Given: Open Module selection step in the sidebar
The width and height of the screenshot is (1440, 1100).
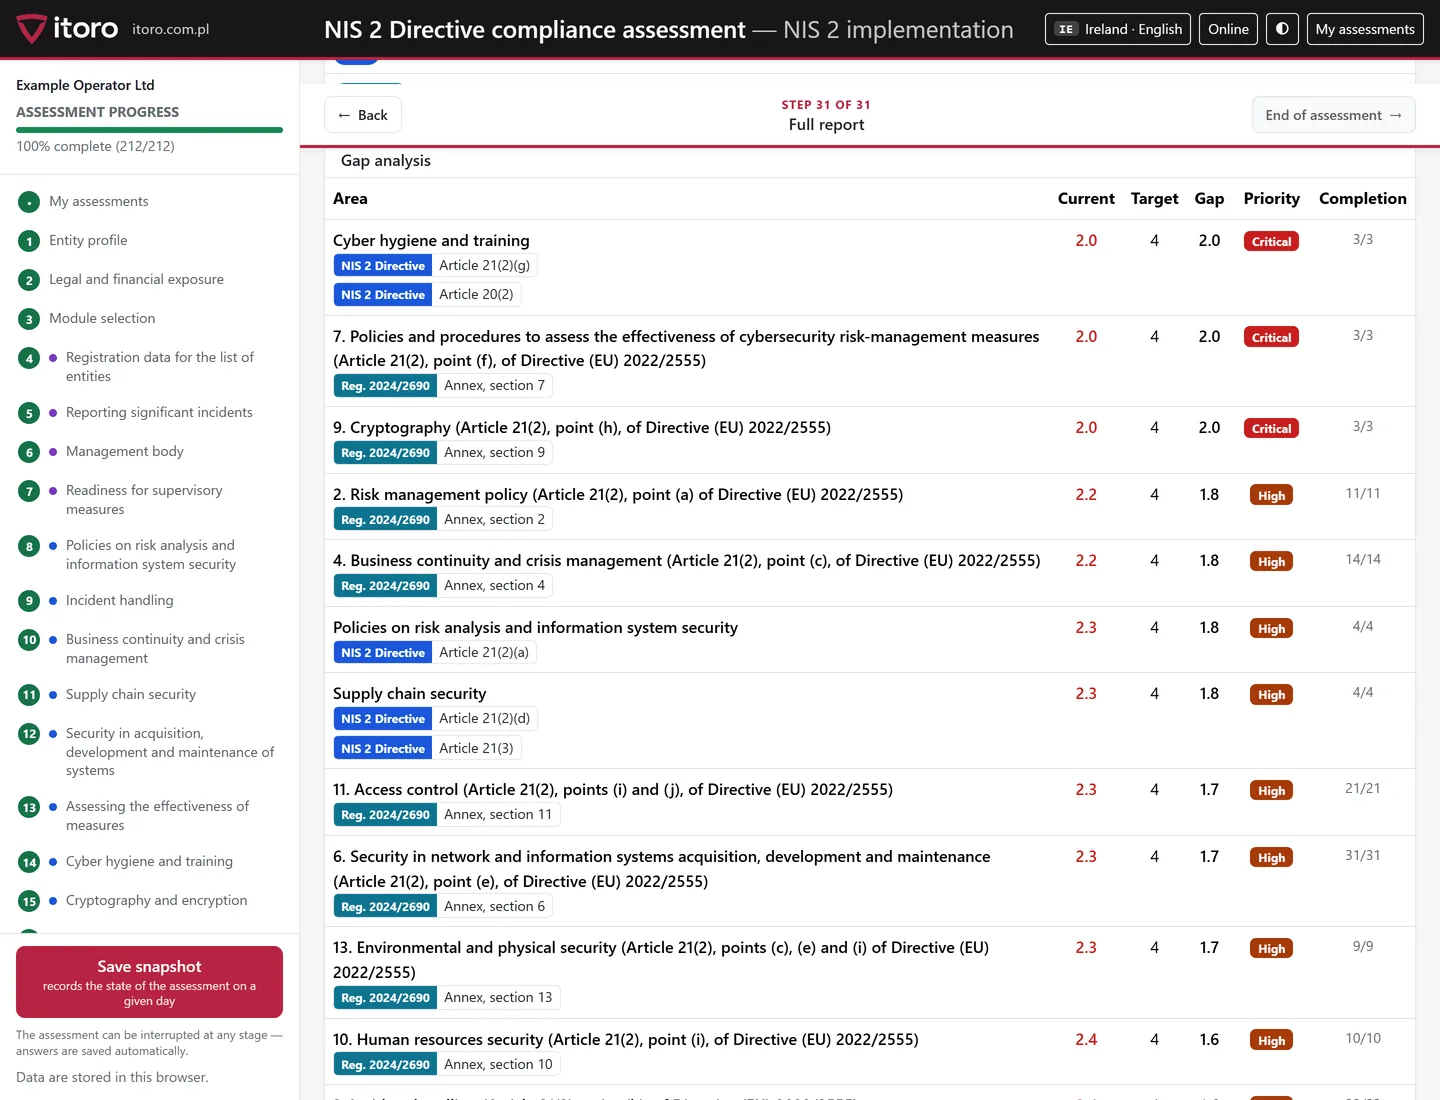Looking at the screenshot, I should pos(102,318).
